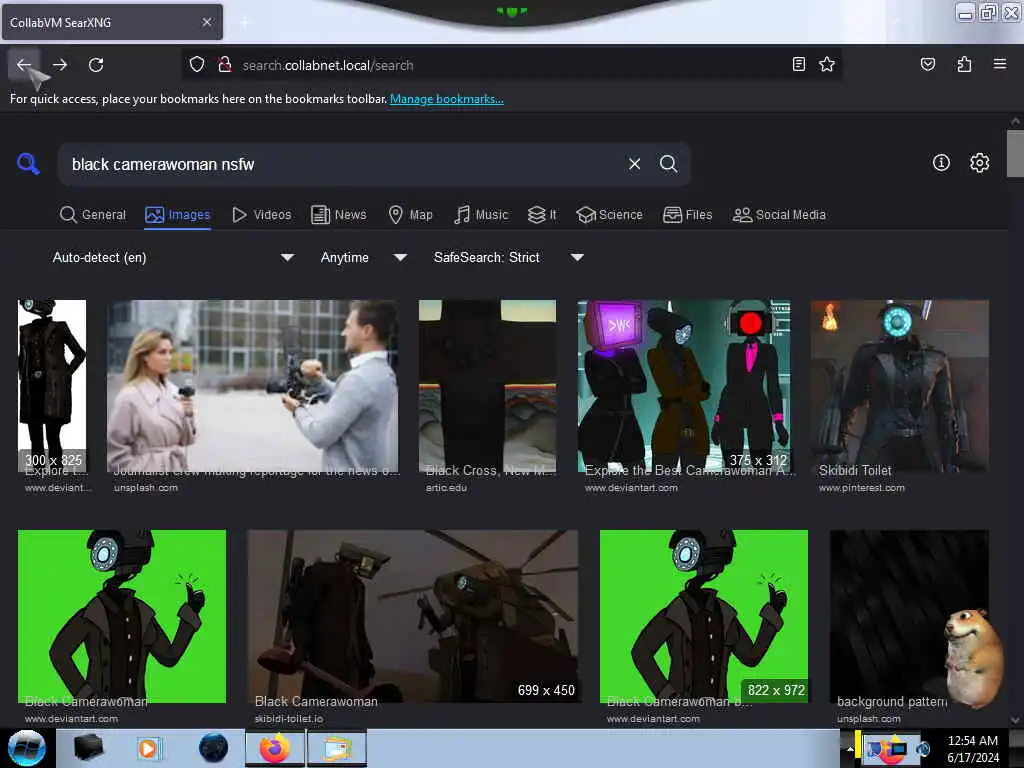Open the background pattern unsplash thumbnail
Image resolution: width=1024 pixels, height=768 pixels.
(x=908, y=616)
